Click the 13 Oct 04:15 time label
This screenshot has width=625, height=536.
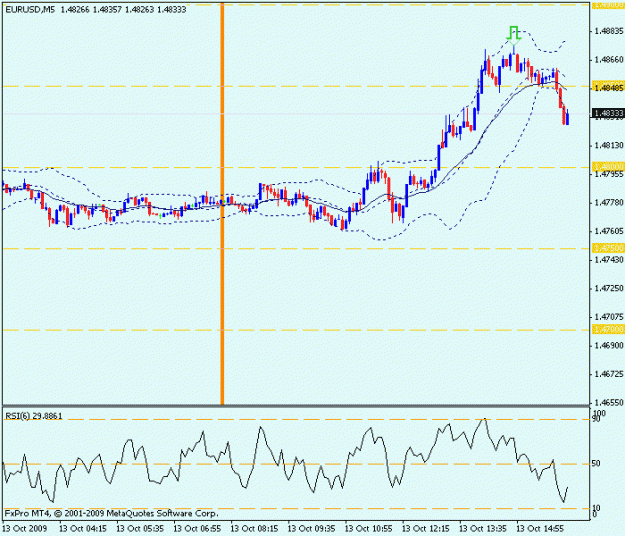pos(83,529)
